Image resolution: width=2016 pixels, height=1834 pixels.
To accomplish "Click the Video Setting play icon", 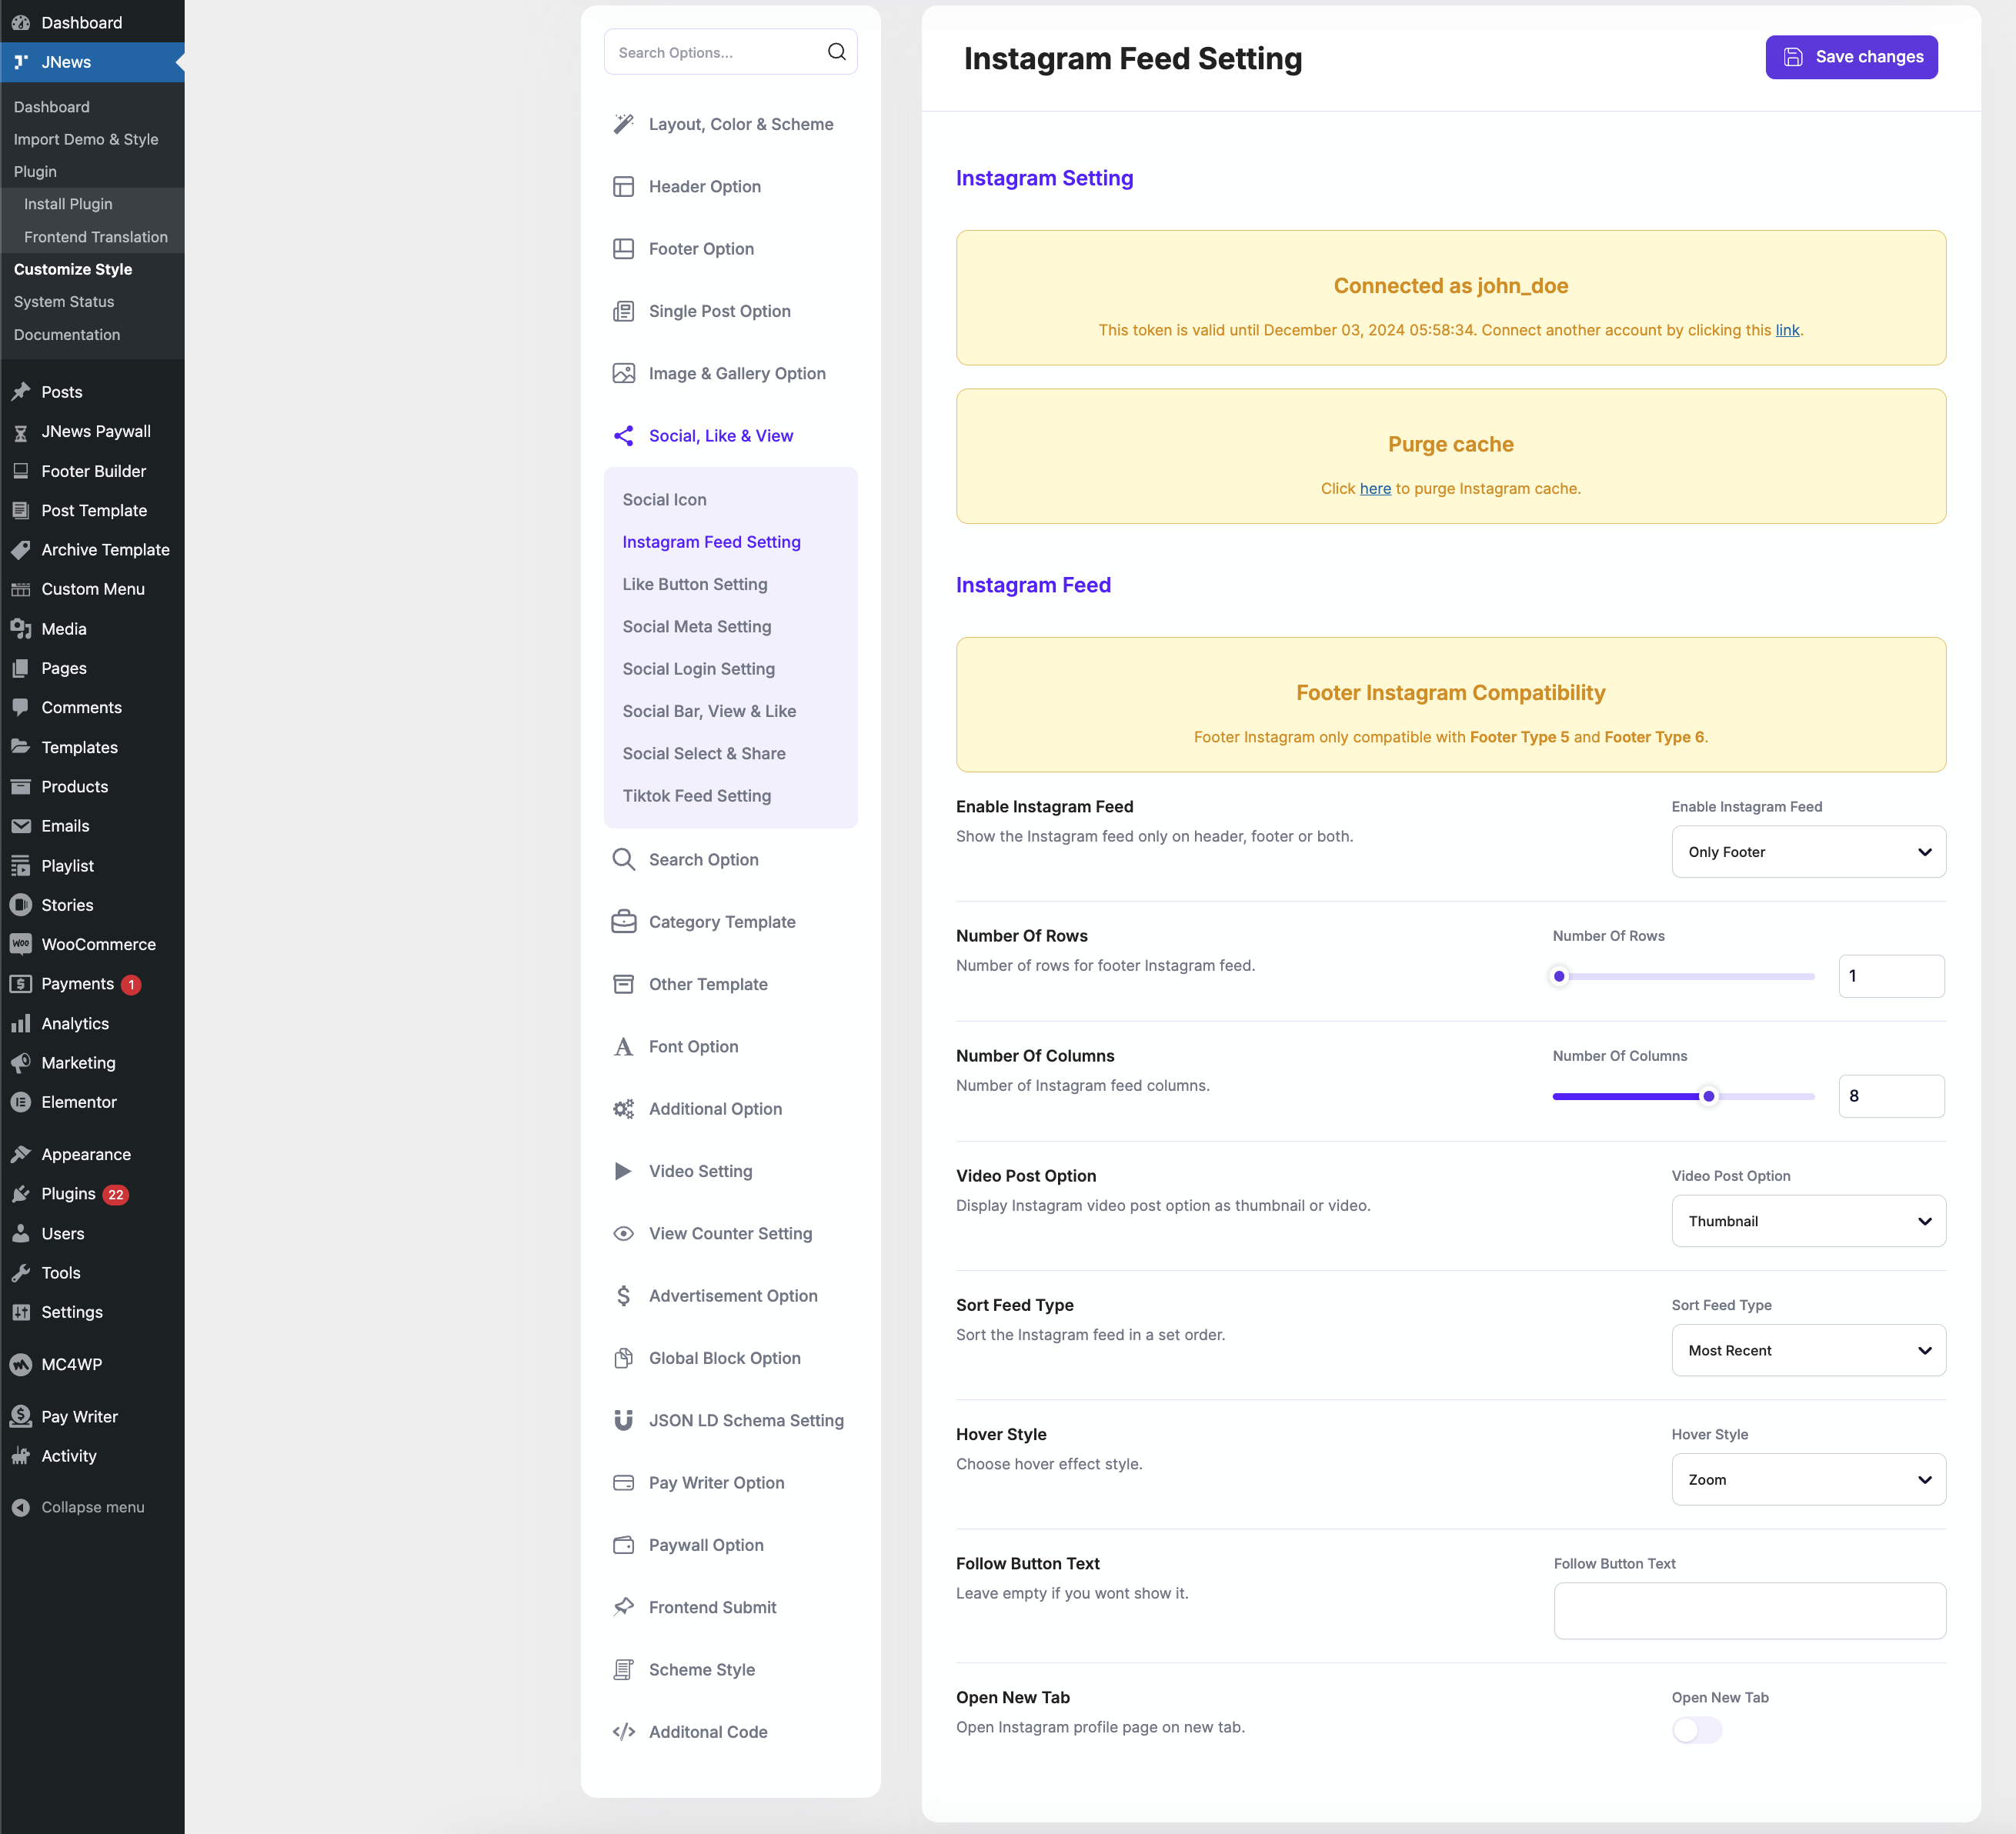I will click(623, 1171).
